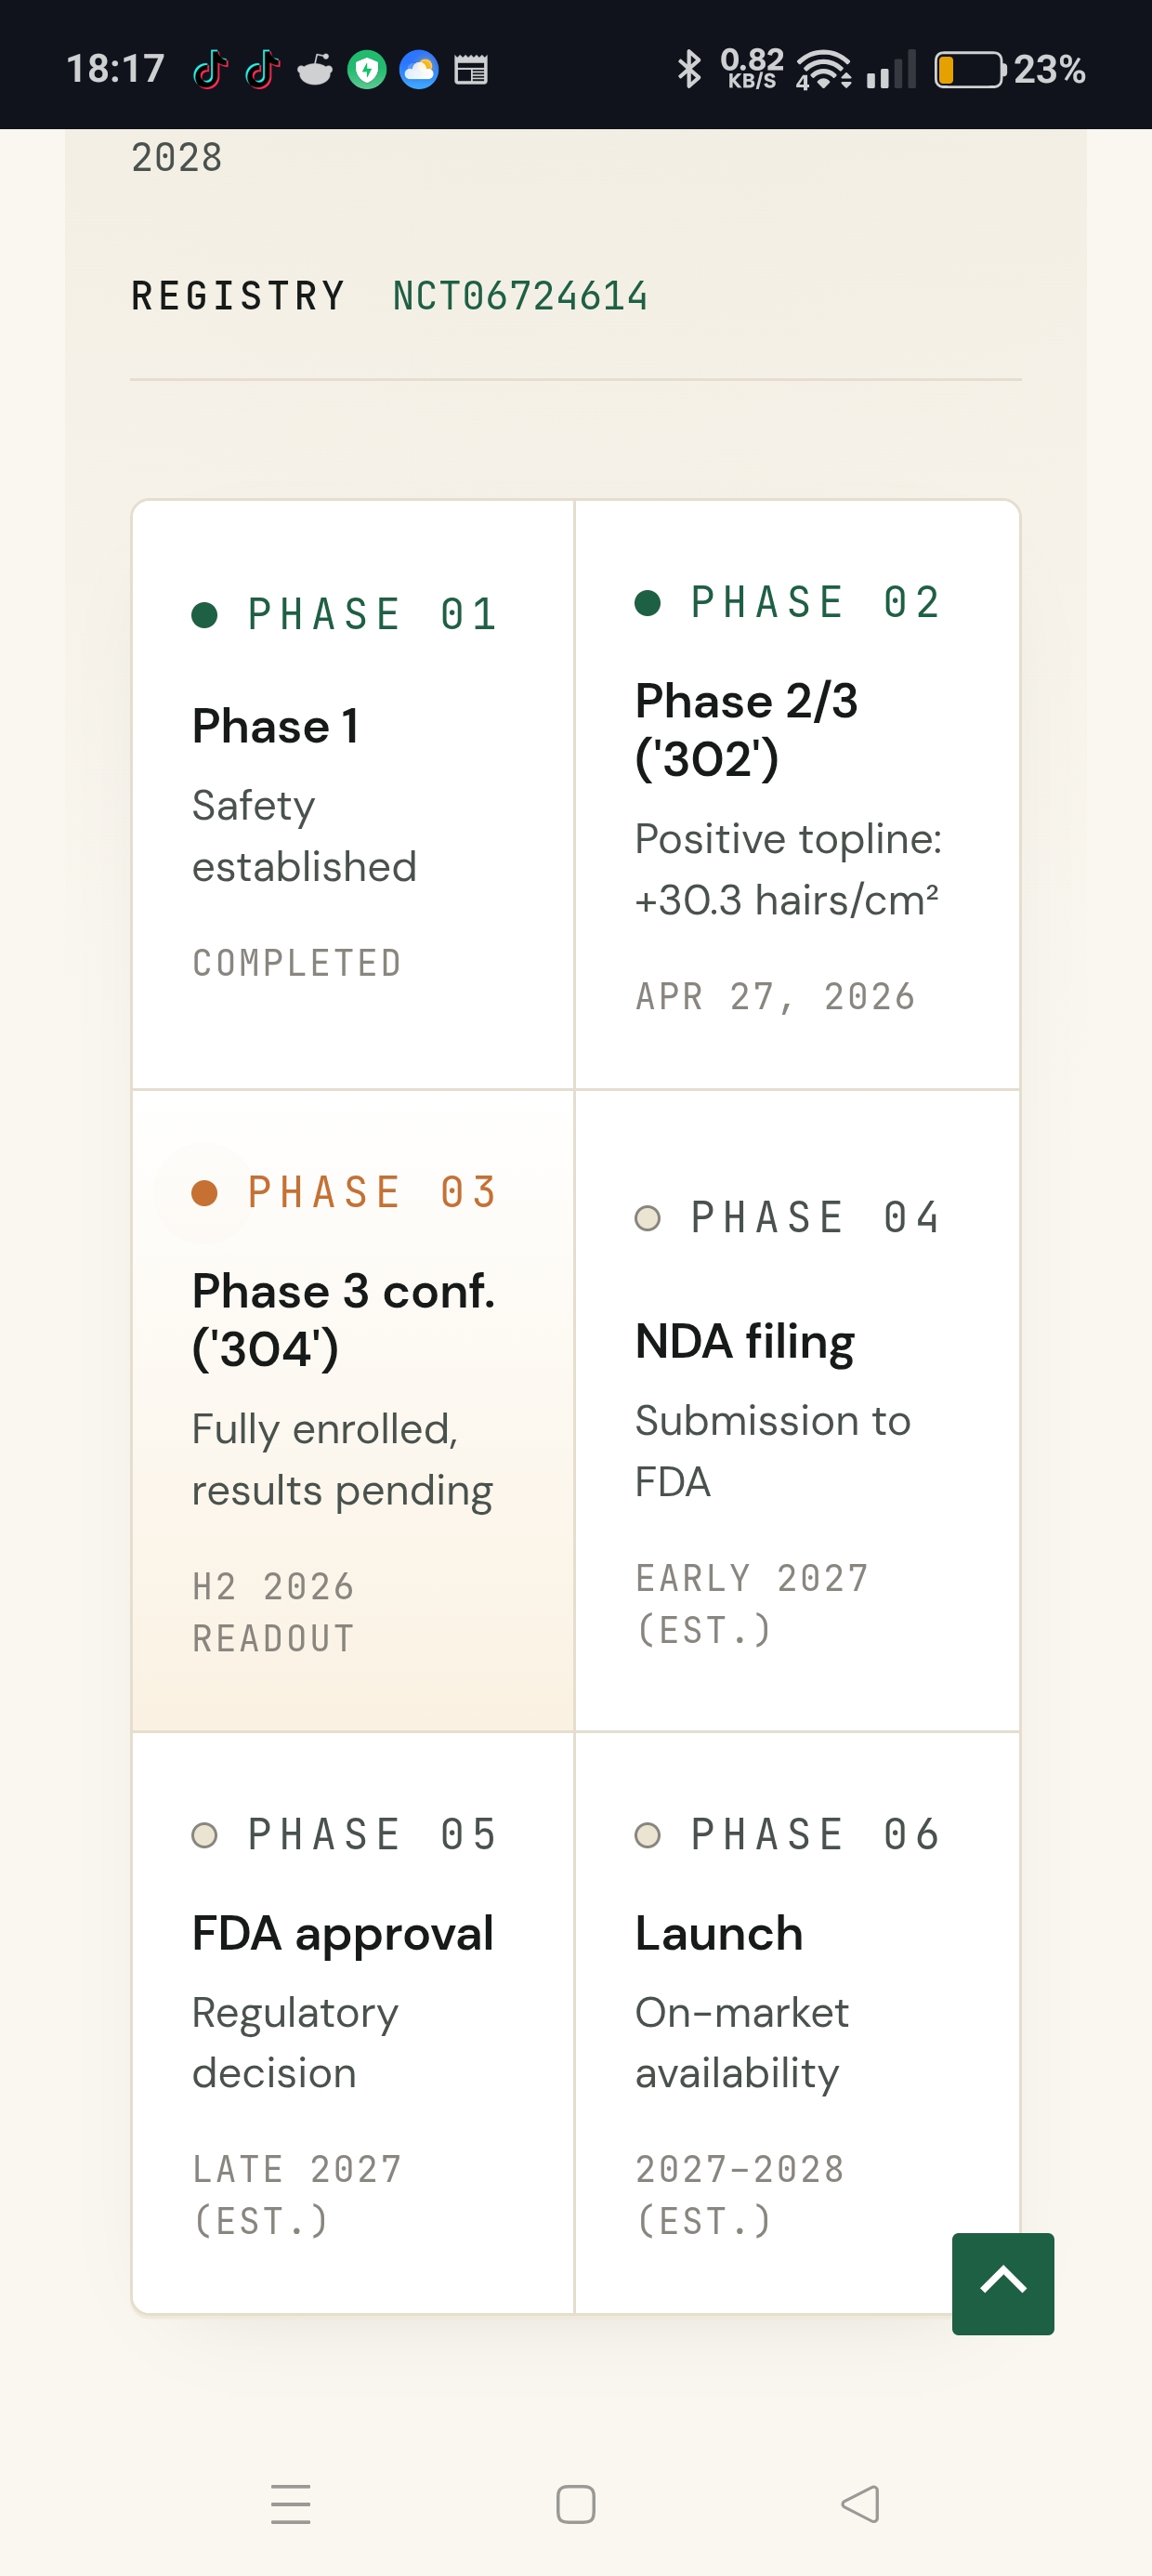Open the recent apps menu icon
The height and width of the screenshot is (2576, 1152).
click(x=291, y=2504)
